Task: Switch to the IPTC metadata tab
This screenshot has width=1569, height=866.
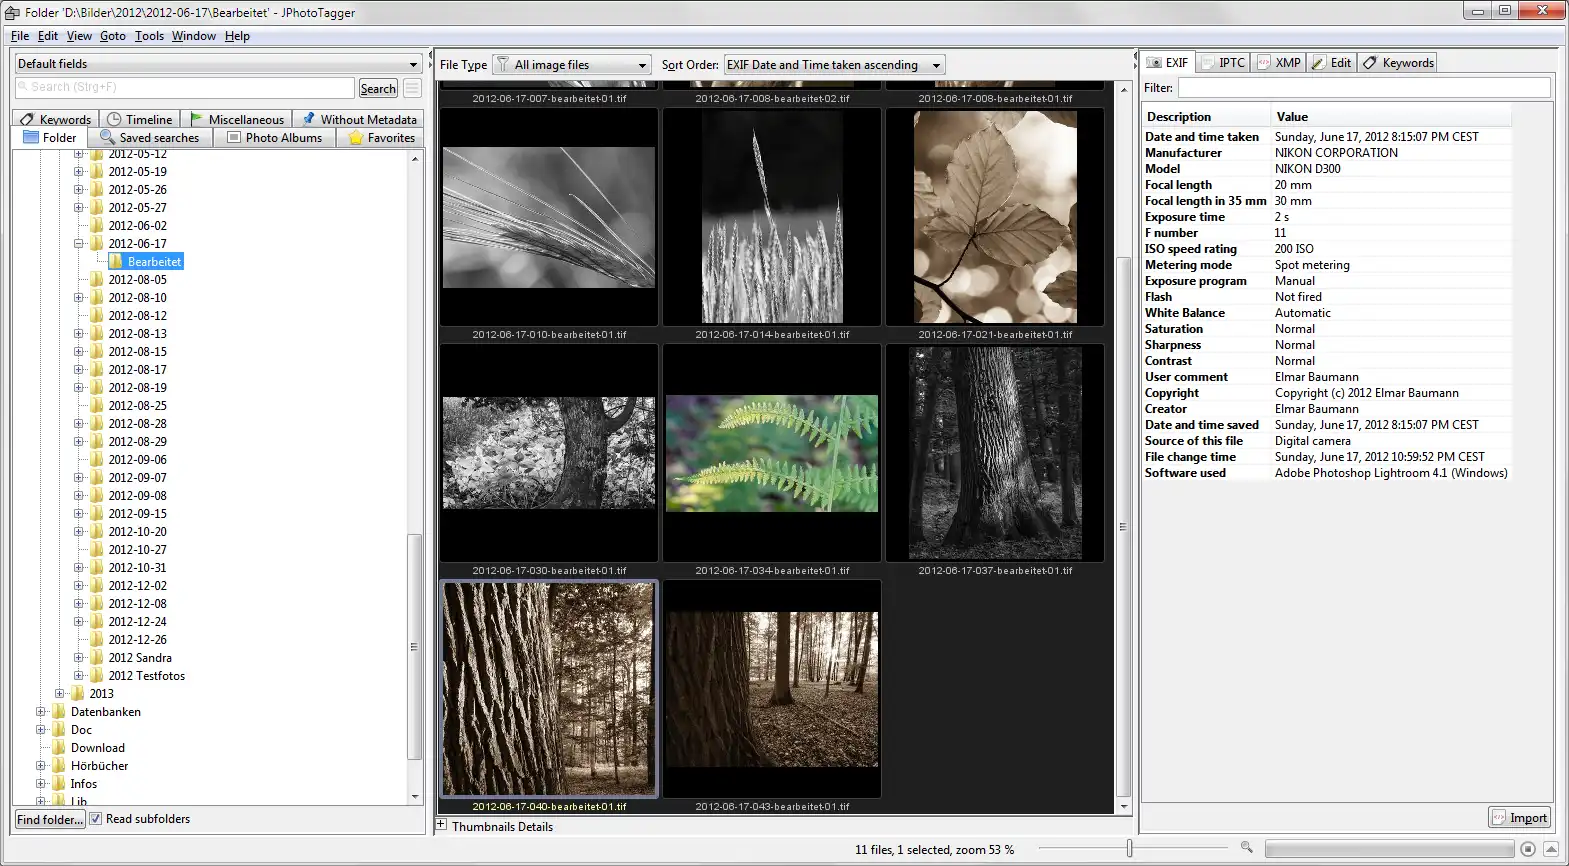Action: tap(1223, 63)
